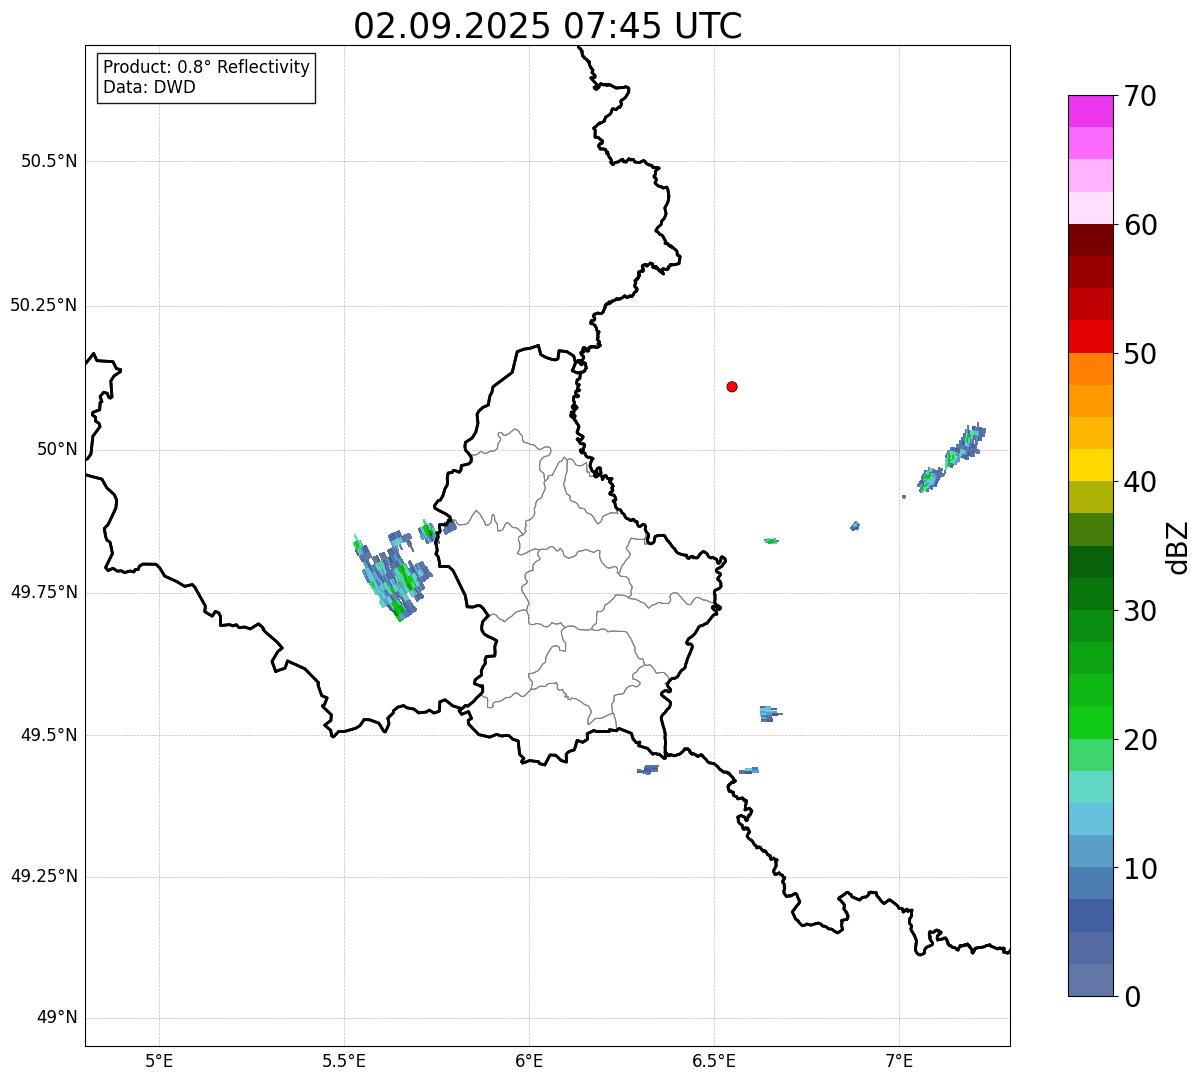Image resolution: width=1202 pixels, height=1081 pixels.
Task: Pick the bright green colorbar swatch above 20
Action: 1090,722
